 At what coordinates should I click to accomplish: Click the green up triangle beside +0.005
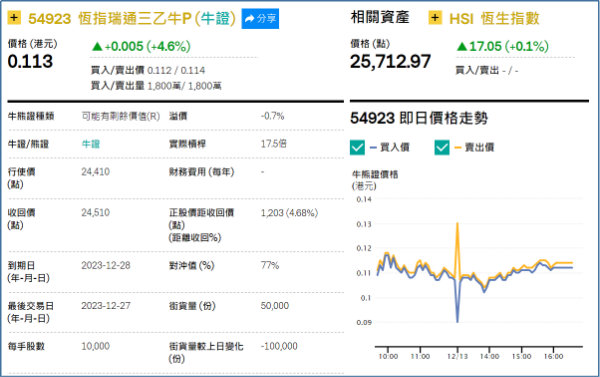click(97, 47)
